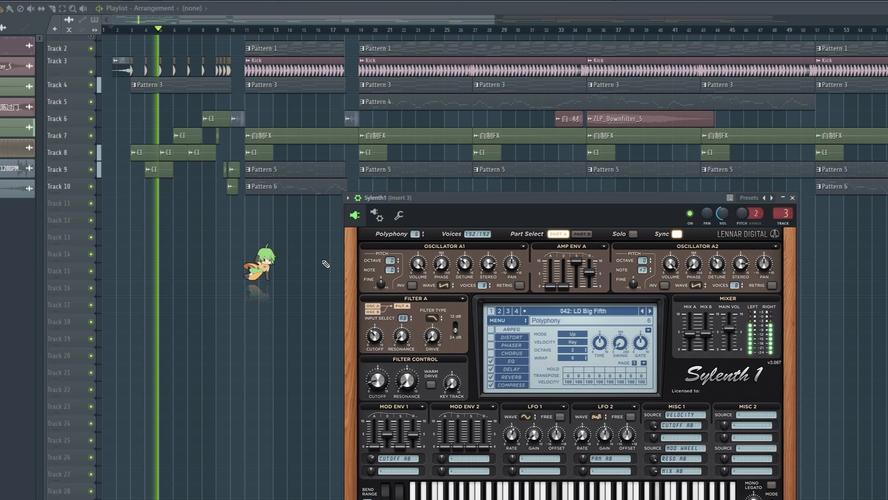Click the Sylenth1 plugin options gear in title bar
888x500 pixels.
click(358, 198)
